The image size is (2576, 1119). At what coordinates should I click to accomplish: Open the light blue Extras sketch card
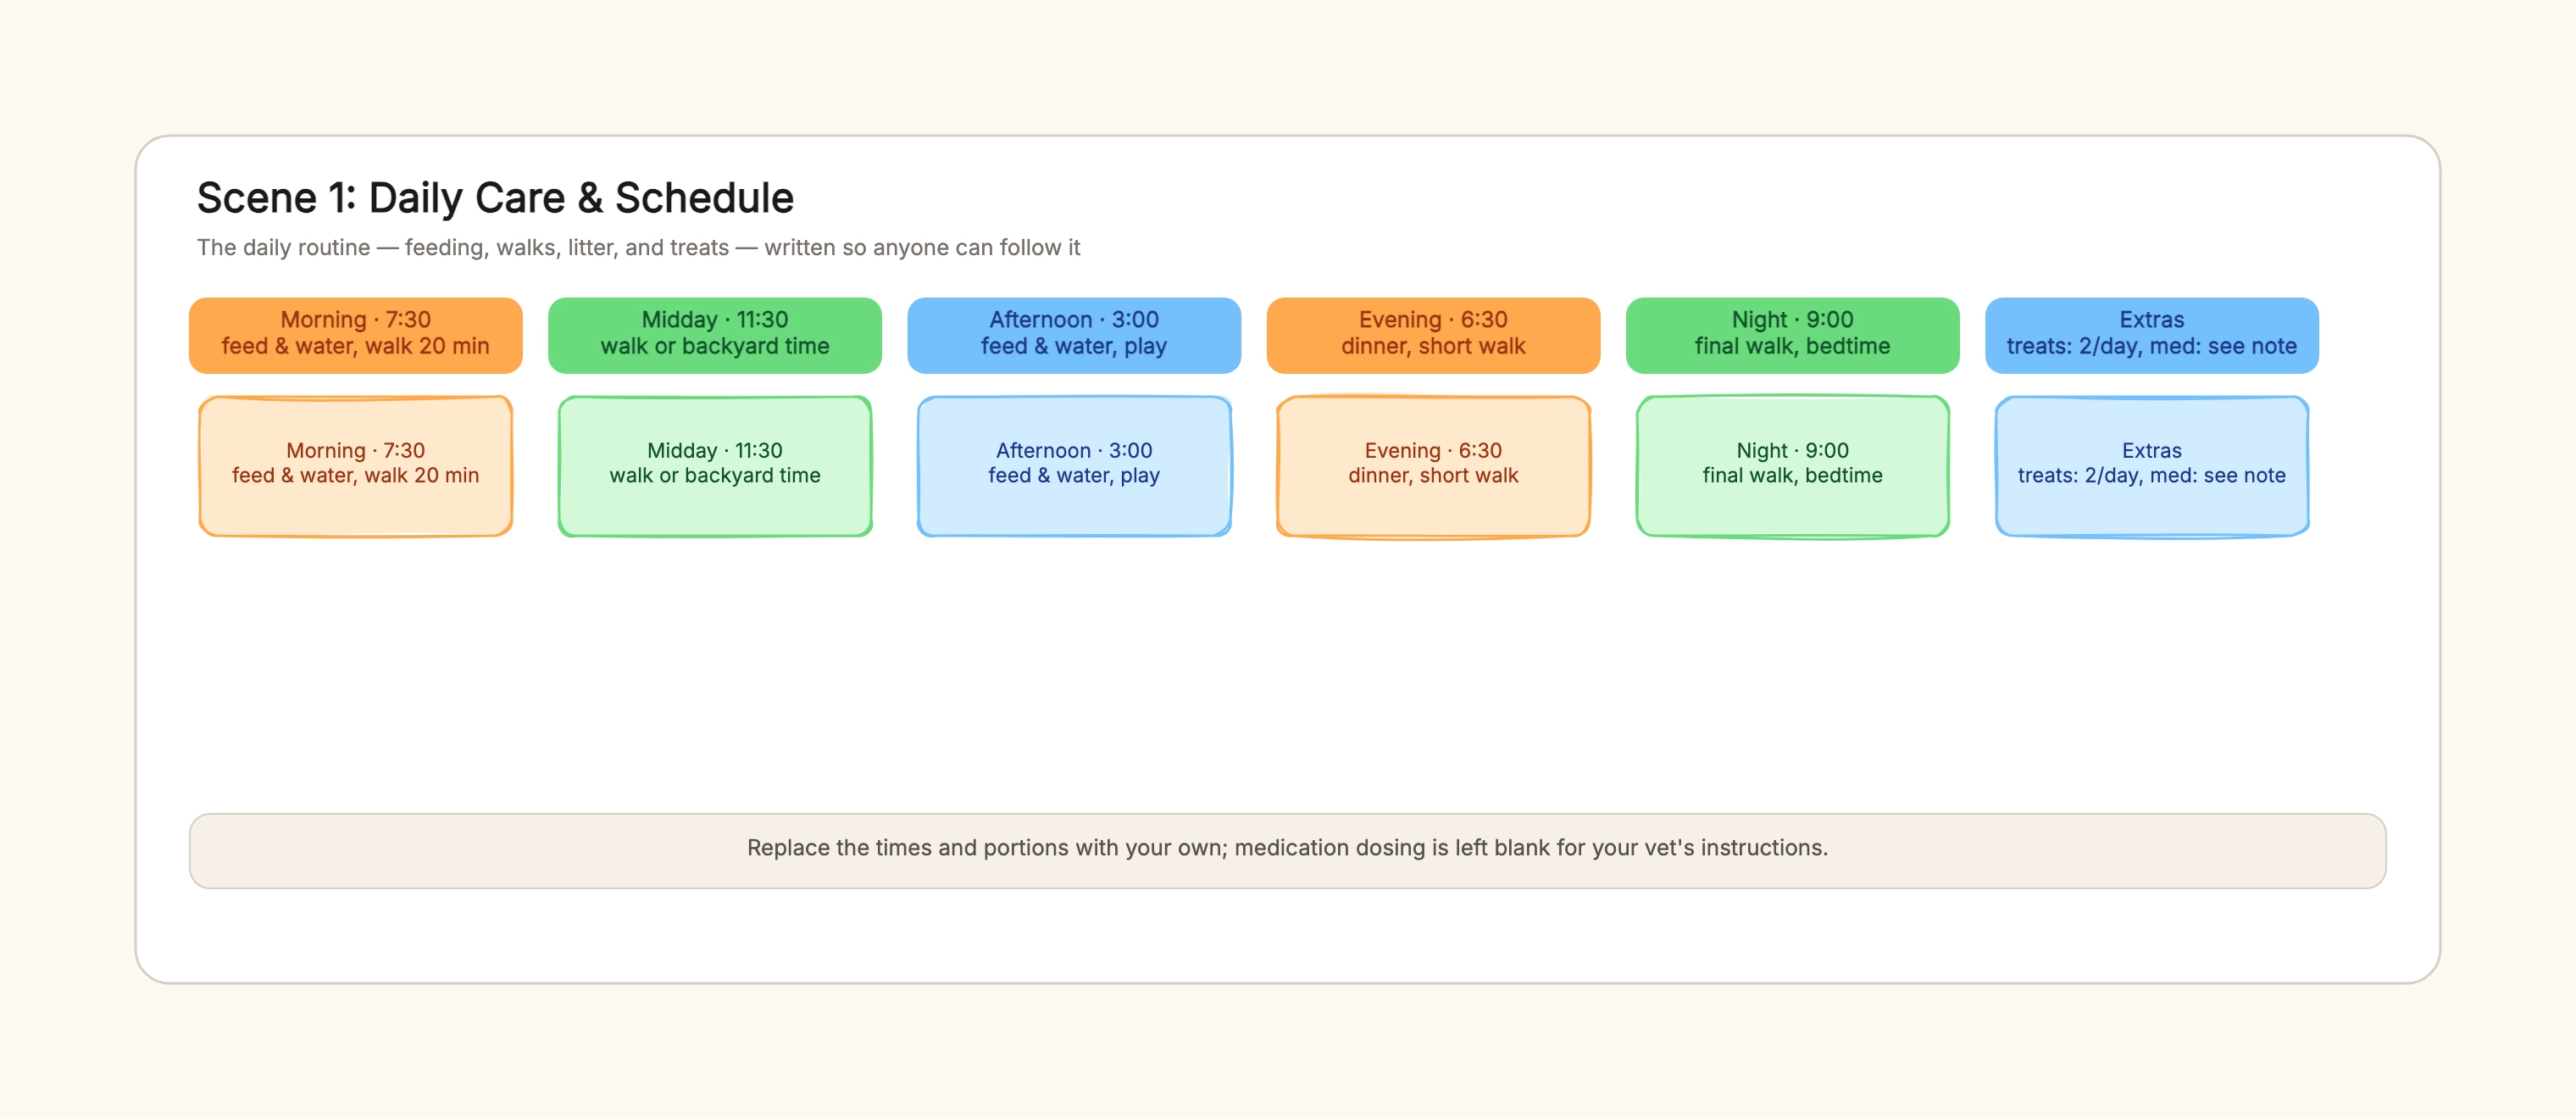click(x=2151, y=466)
